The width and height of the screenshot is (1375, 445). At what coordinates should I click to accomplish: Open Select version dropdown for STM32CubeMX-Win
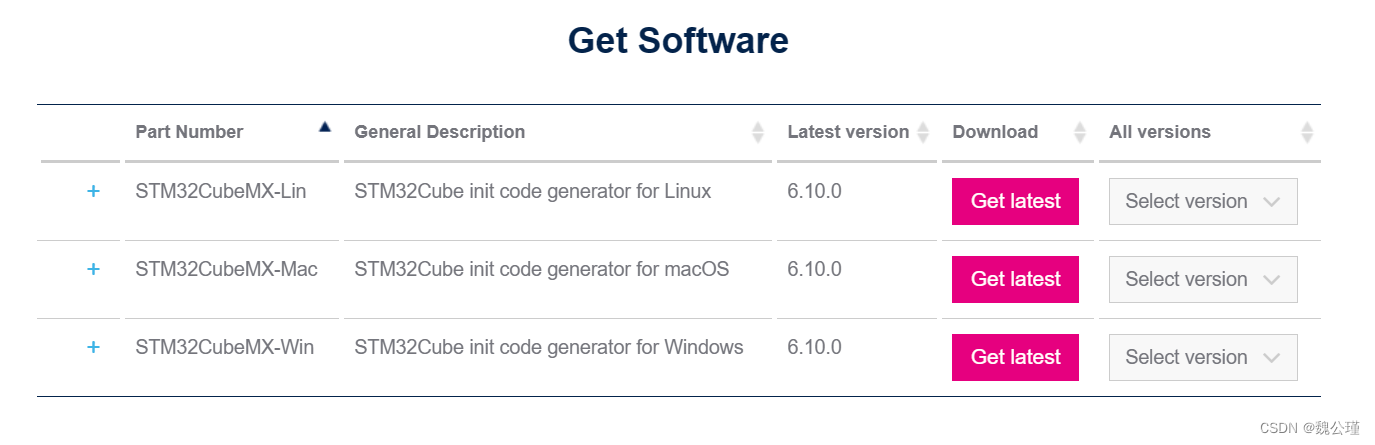click(1203, 357)
